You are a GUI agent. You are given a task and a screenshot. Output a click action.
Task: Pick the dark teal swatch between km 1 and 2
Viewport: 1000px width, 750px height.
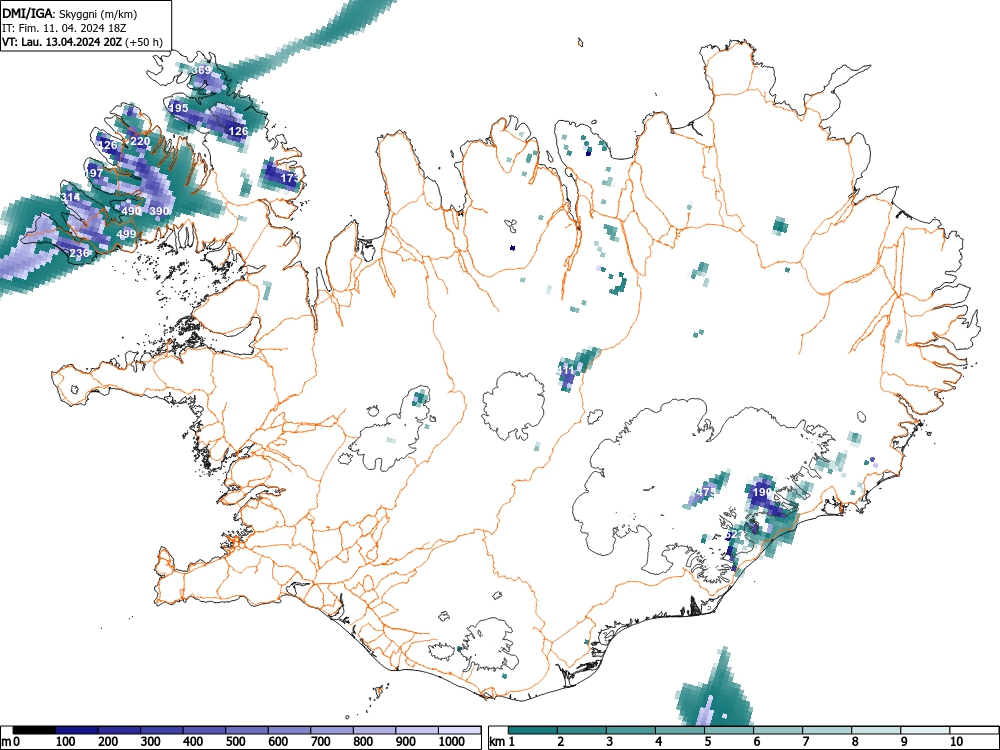pyautogui.click(x=533, y=730)
